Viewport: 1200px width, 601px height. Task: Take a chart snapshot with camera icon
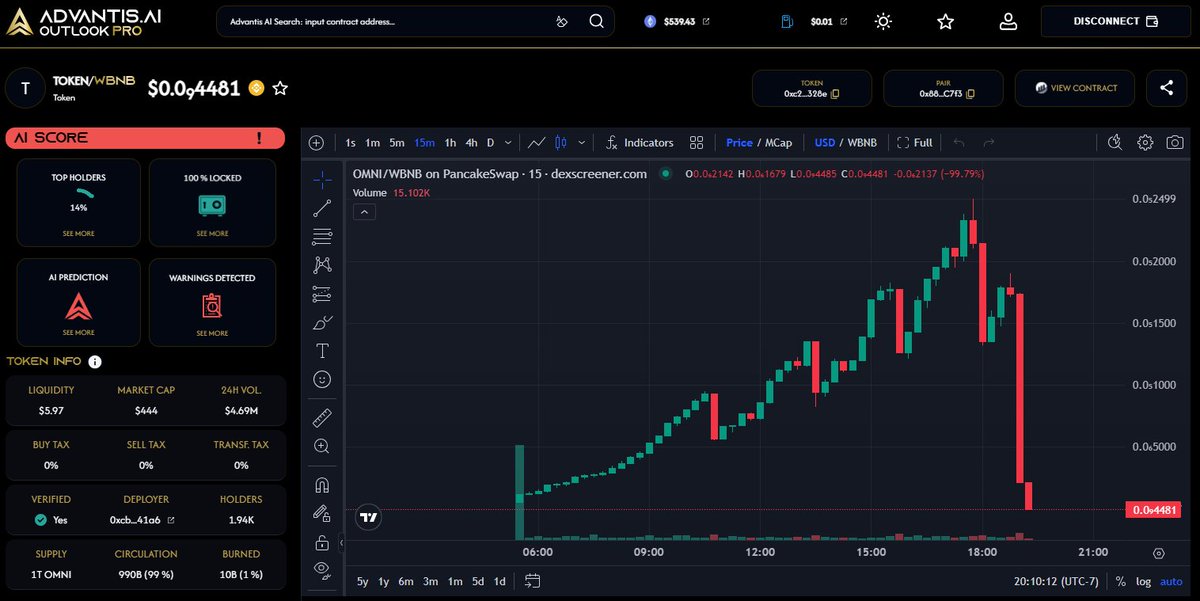pyautogui.click(x=1174, y=143)
